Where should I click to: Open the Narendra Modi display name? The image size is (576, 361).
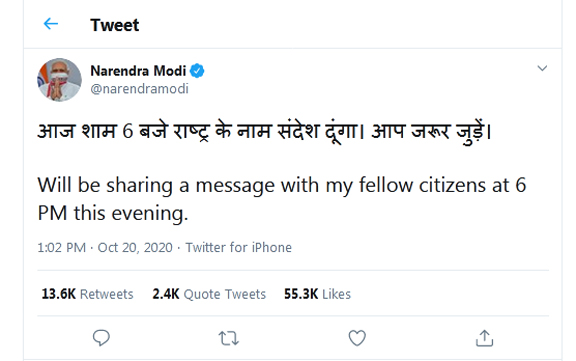138,71
